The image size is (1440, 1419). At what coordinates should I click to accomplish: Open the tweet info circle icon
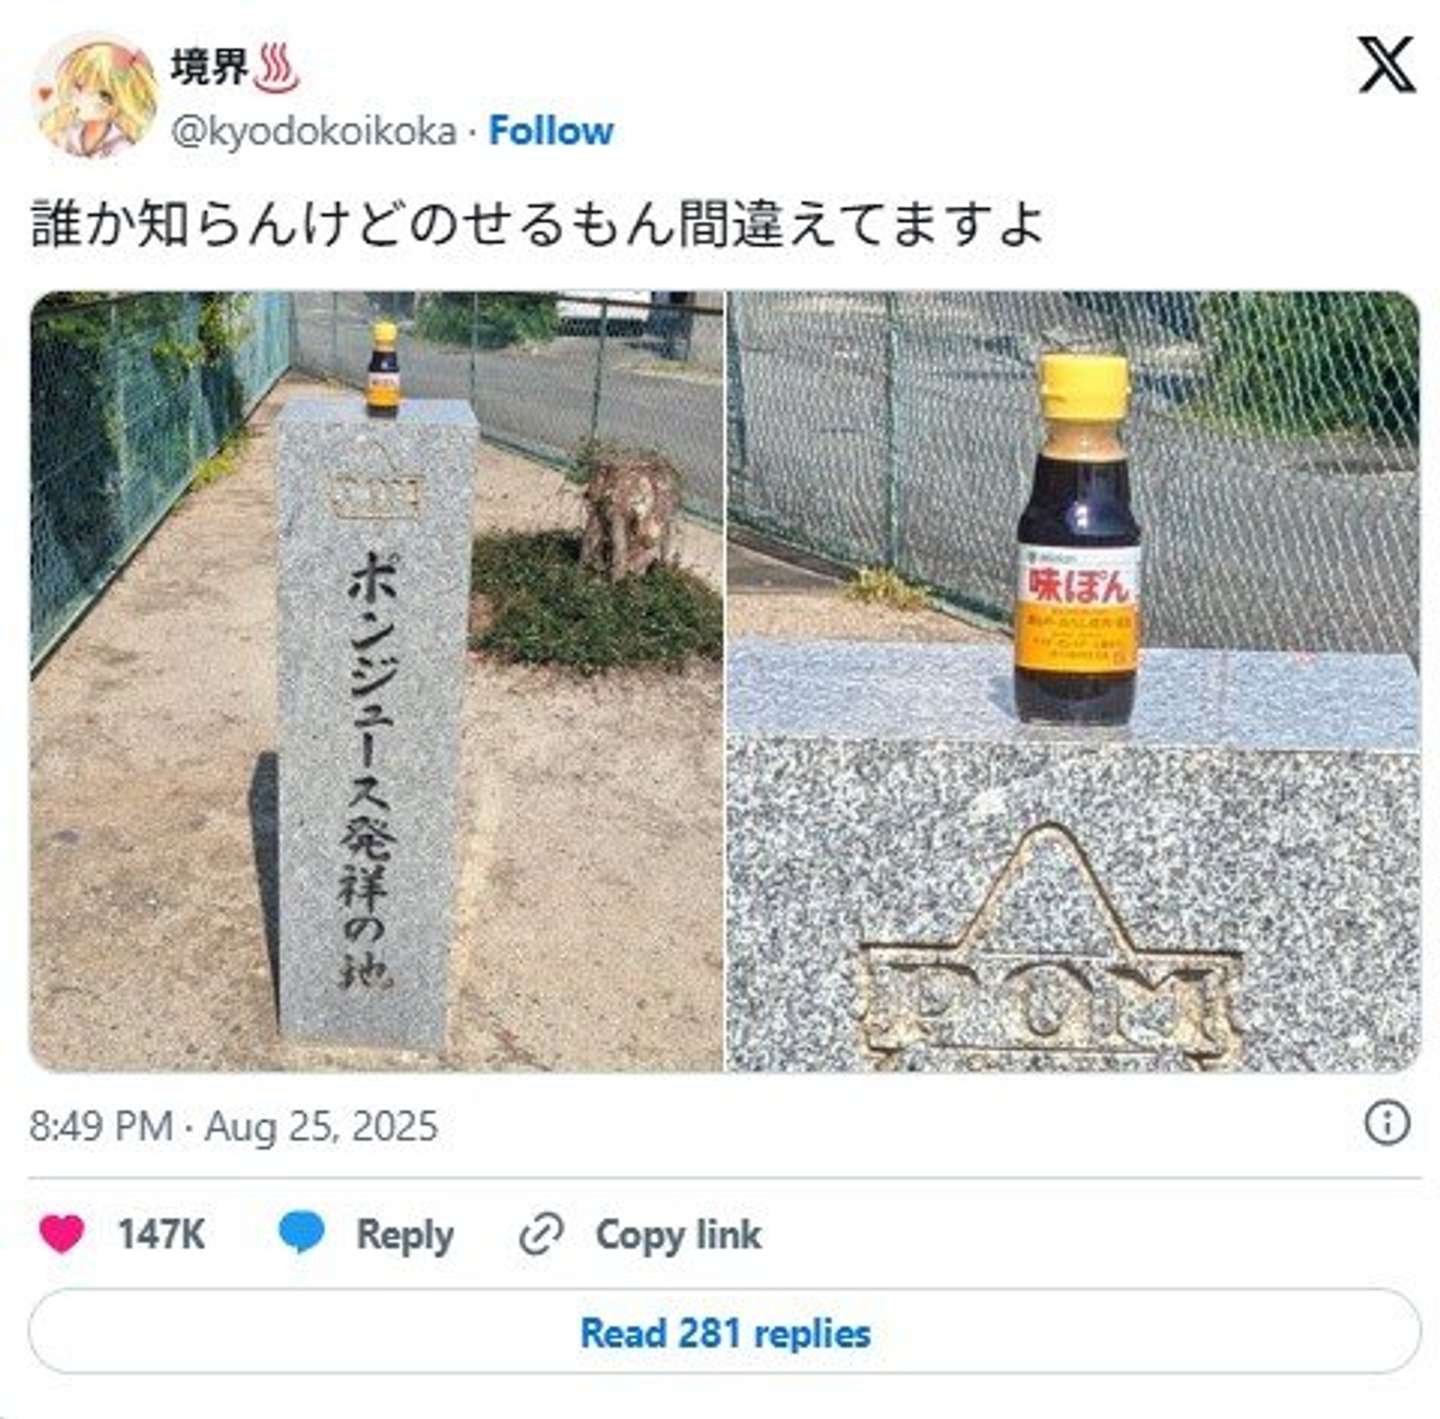(x=1387, y=1124)
